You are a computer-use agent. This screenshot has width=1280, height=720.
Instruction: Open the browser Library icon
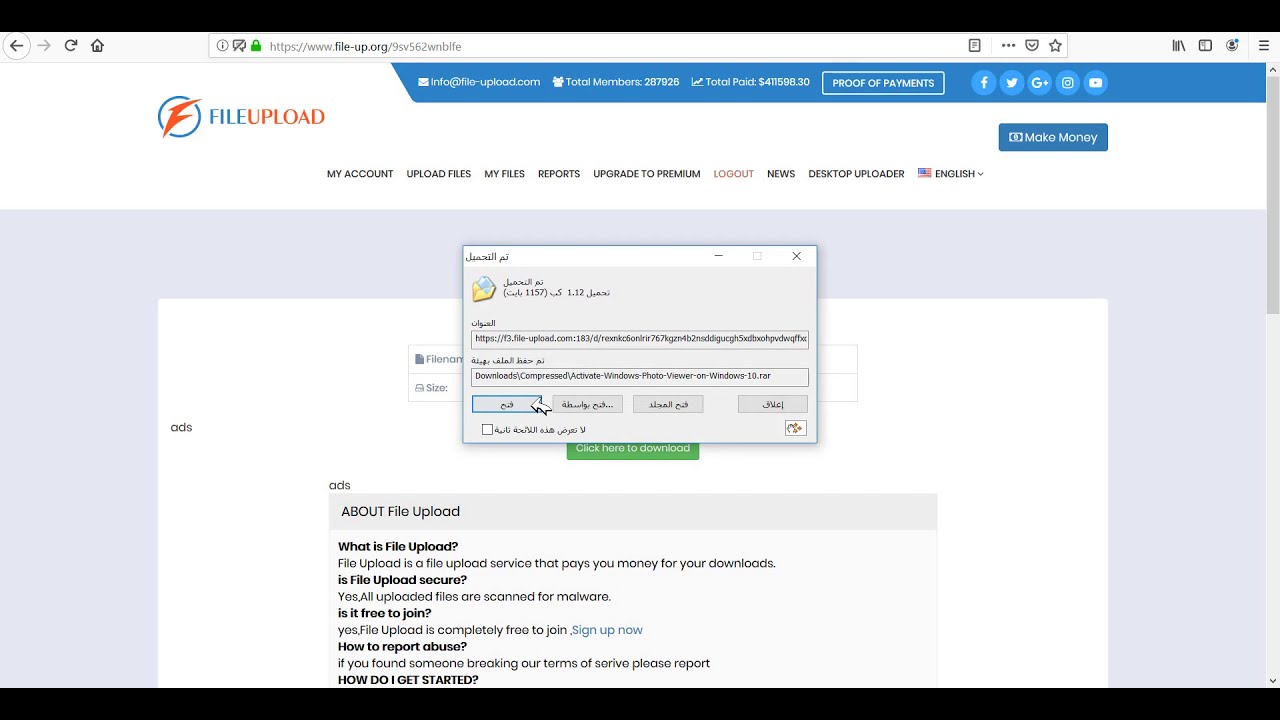tap(1179, 45)
